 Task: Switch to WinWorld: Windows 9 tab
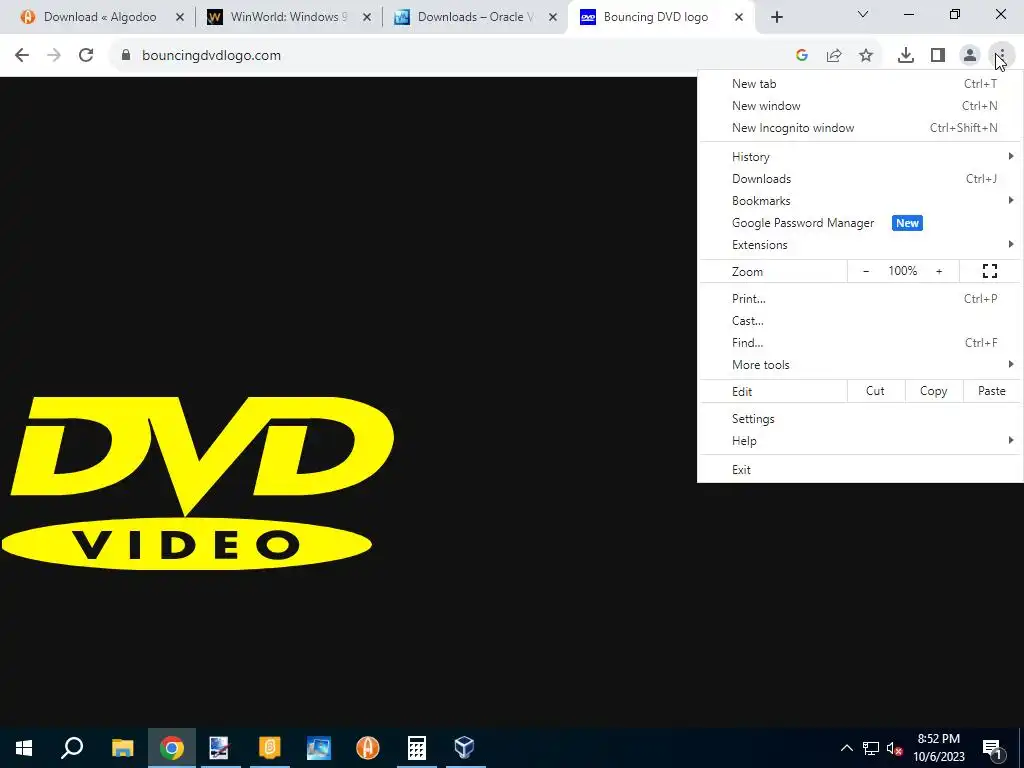pyautogui.click(x=289, y=17)
